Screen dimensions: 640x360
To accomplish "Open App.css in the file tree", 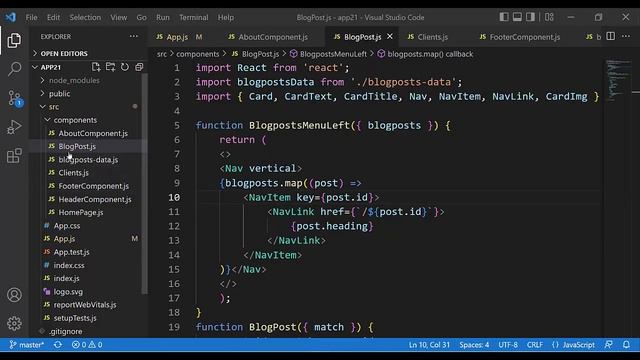I will click(67, 226).
